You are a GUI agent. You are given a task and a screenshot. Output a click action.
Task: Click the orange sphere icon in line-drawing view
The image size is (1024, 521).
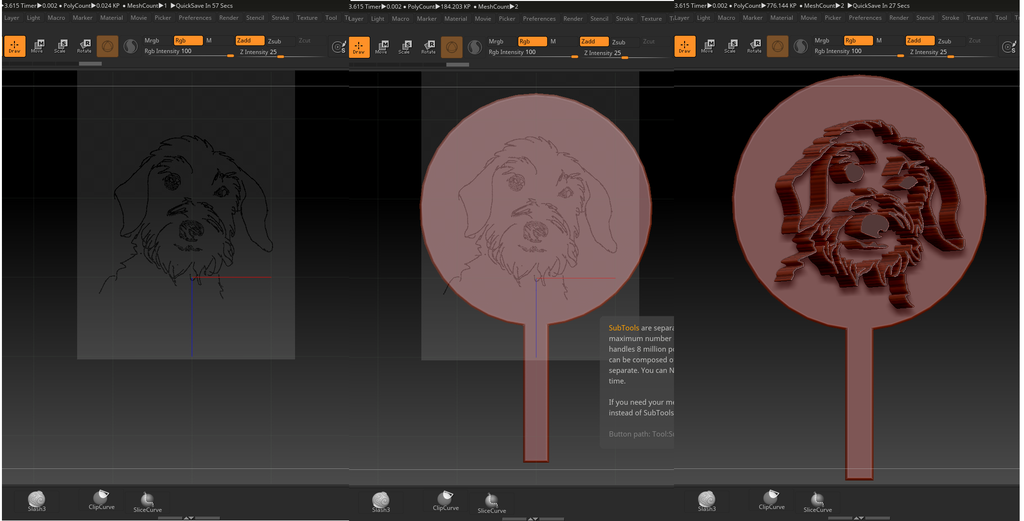pos(107,46)
